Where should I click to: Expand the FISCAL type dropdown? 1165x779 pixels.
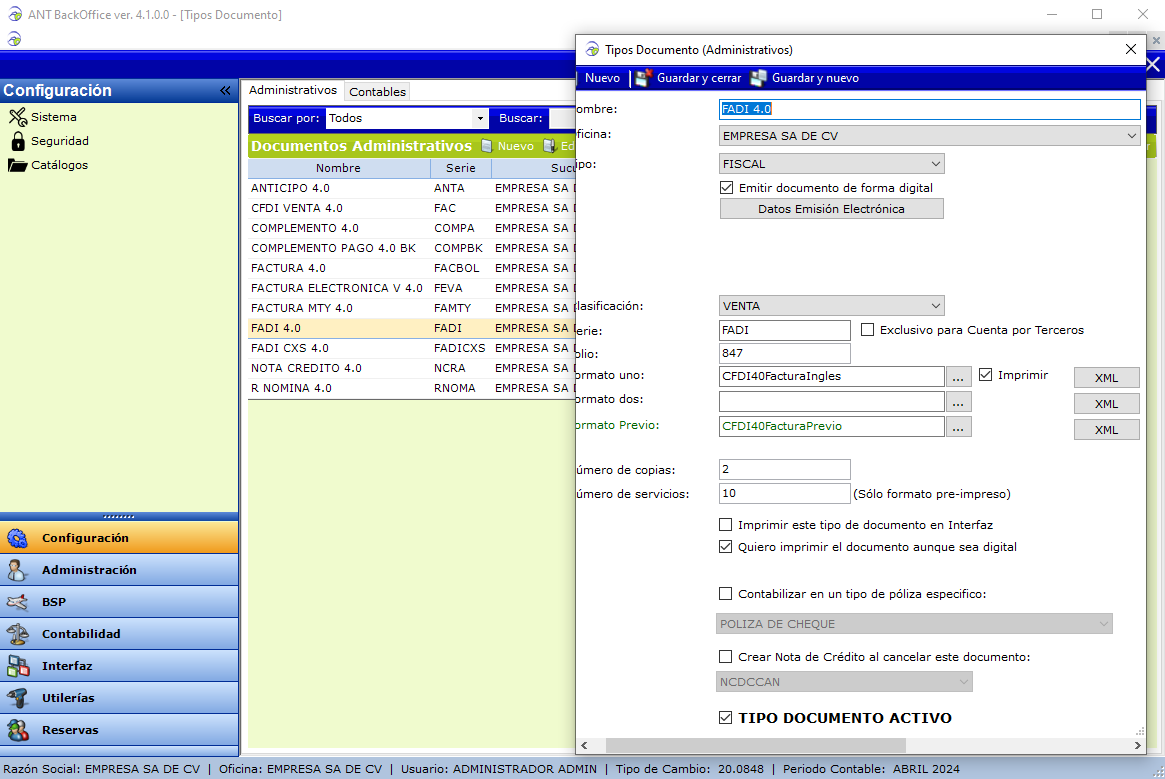(935, 164)
